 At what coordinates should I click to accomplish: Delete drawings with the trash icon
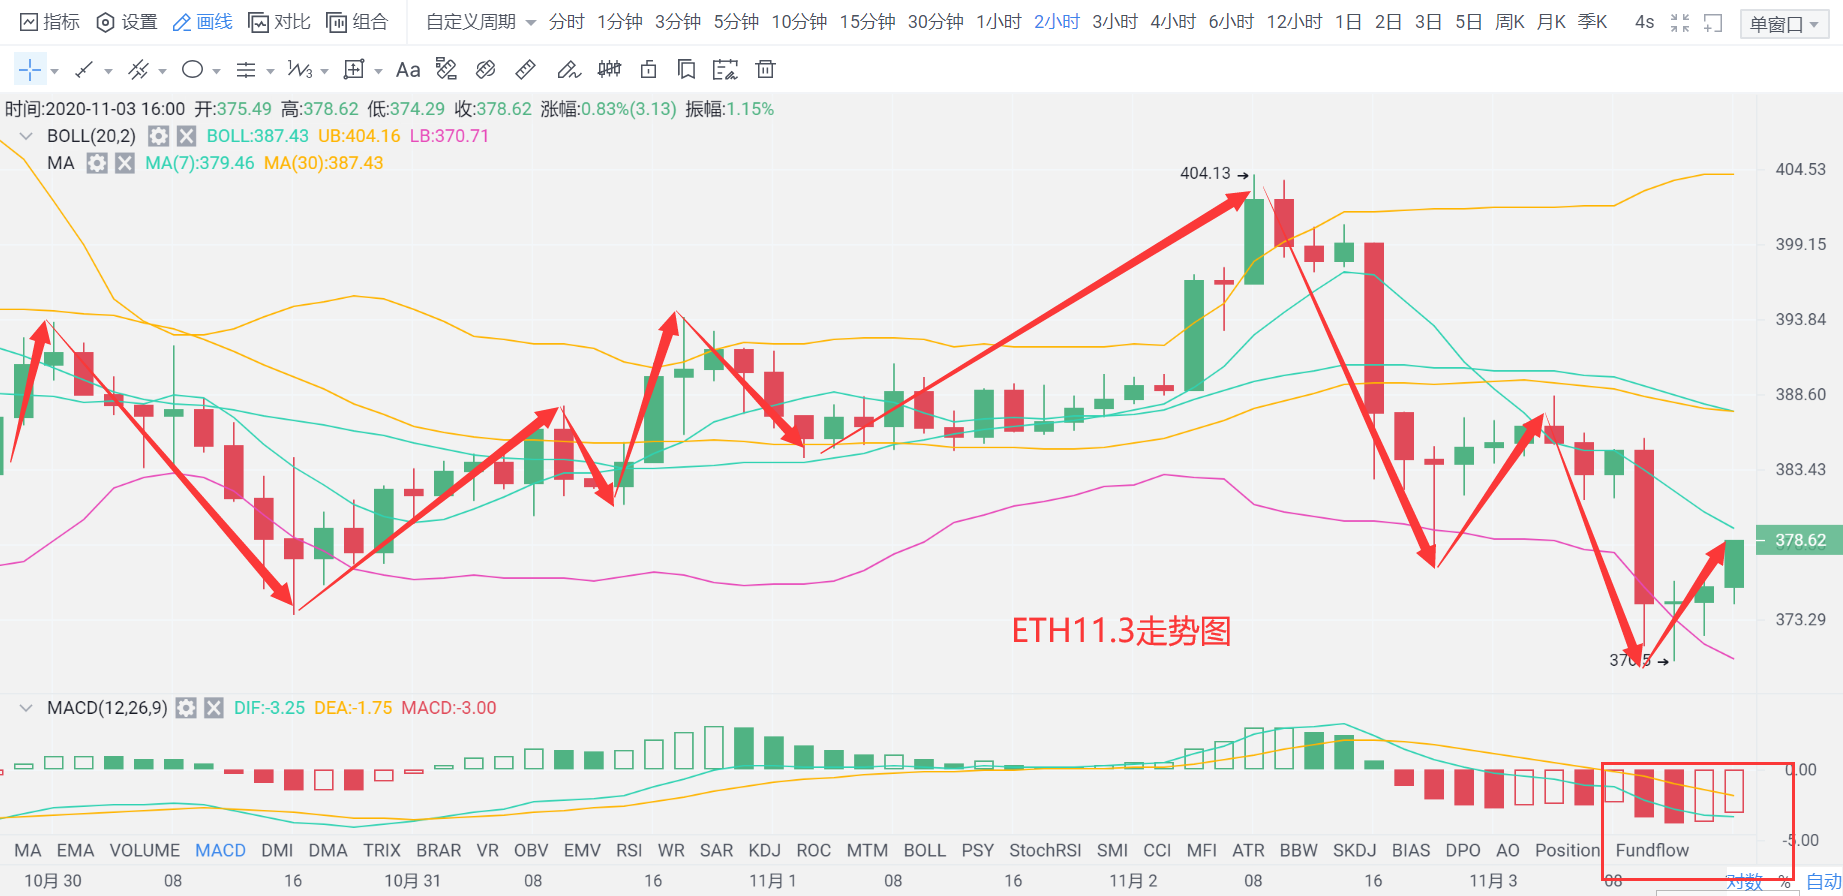[765, 69]
